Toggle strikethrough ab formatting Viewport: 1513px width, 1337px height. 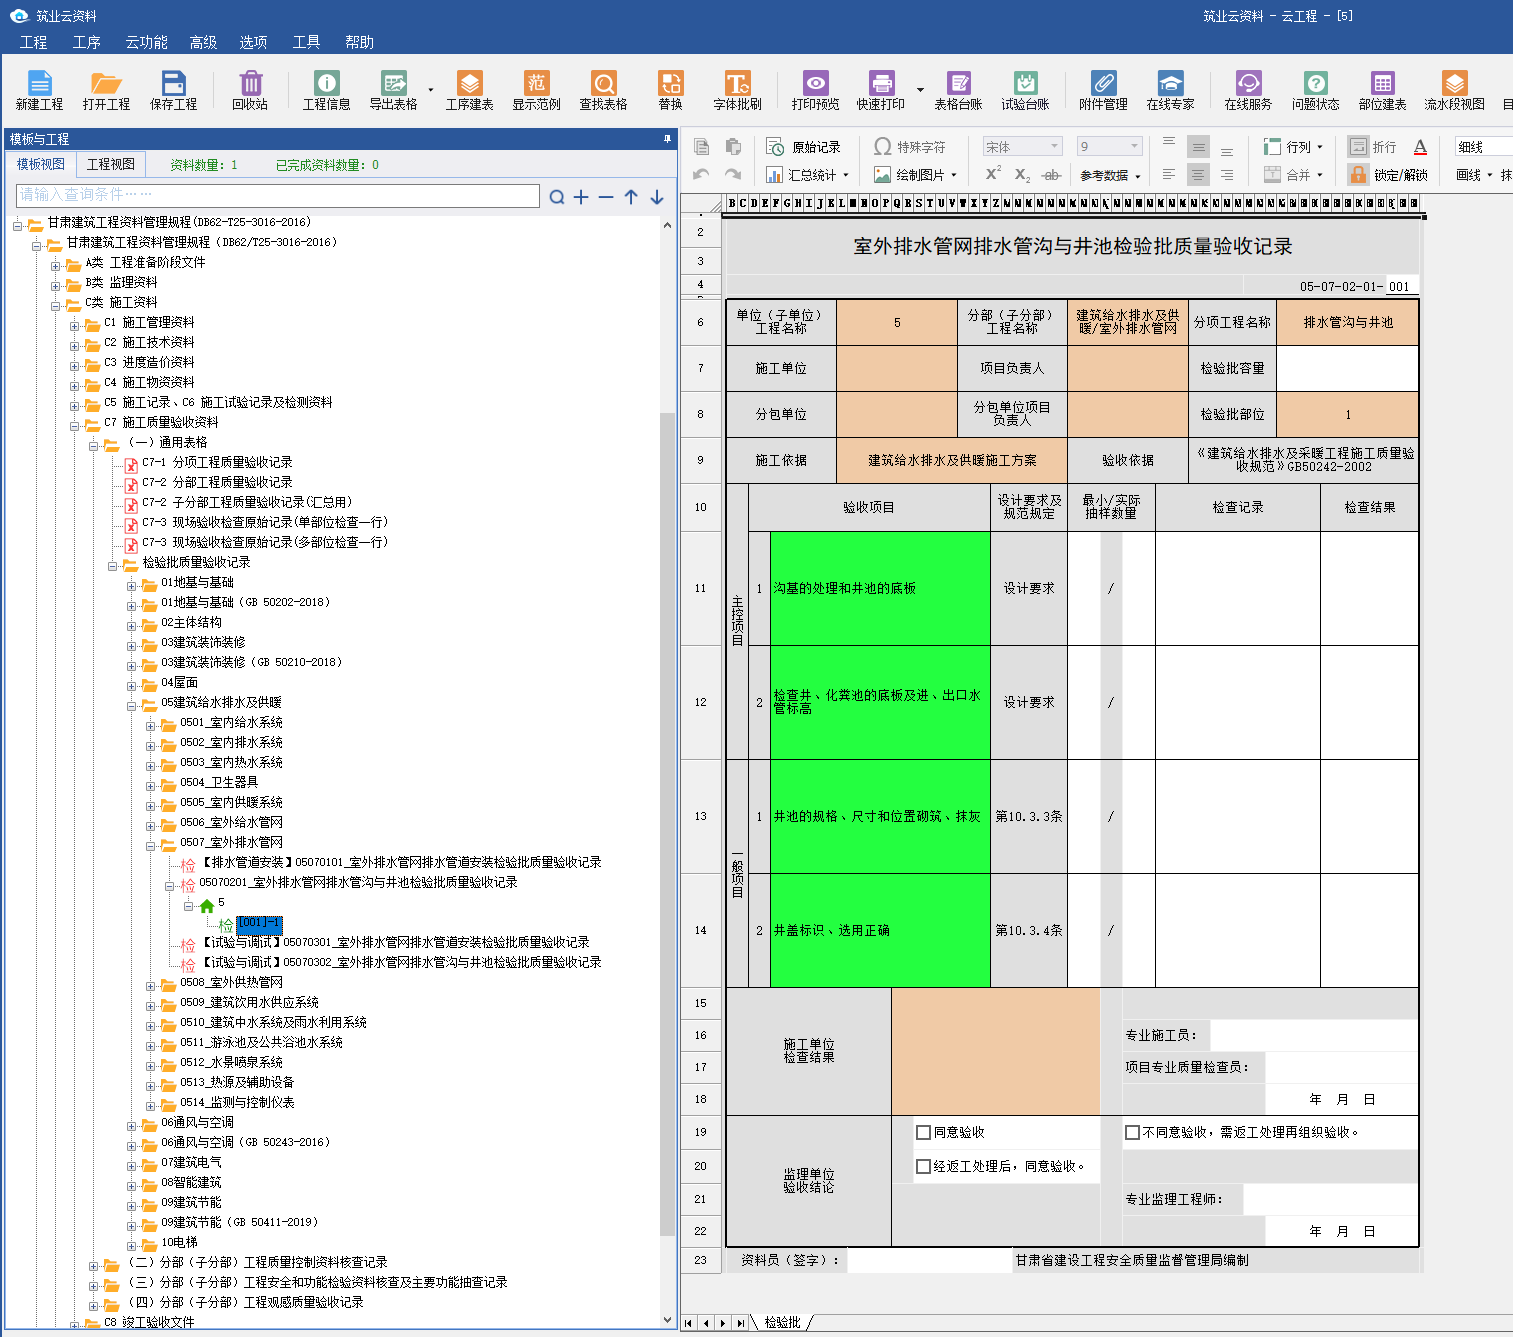1051,174
